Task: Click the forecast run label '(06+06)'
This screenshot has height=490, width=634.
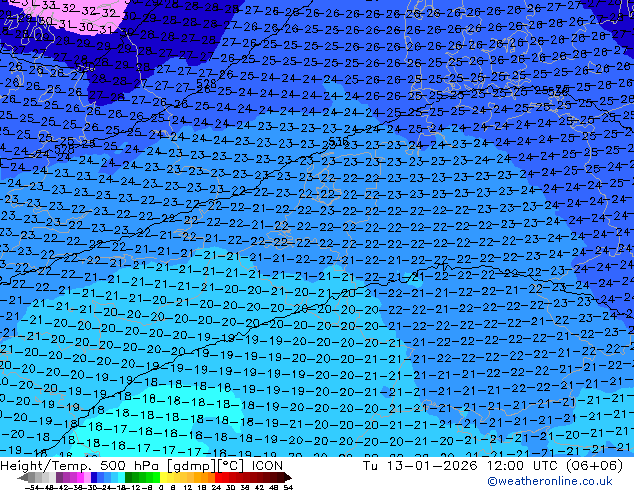Action: coord(594,466)
